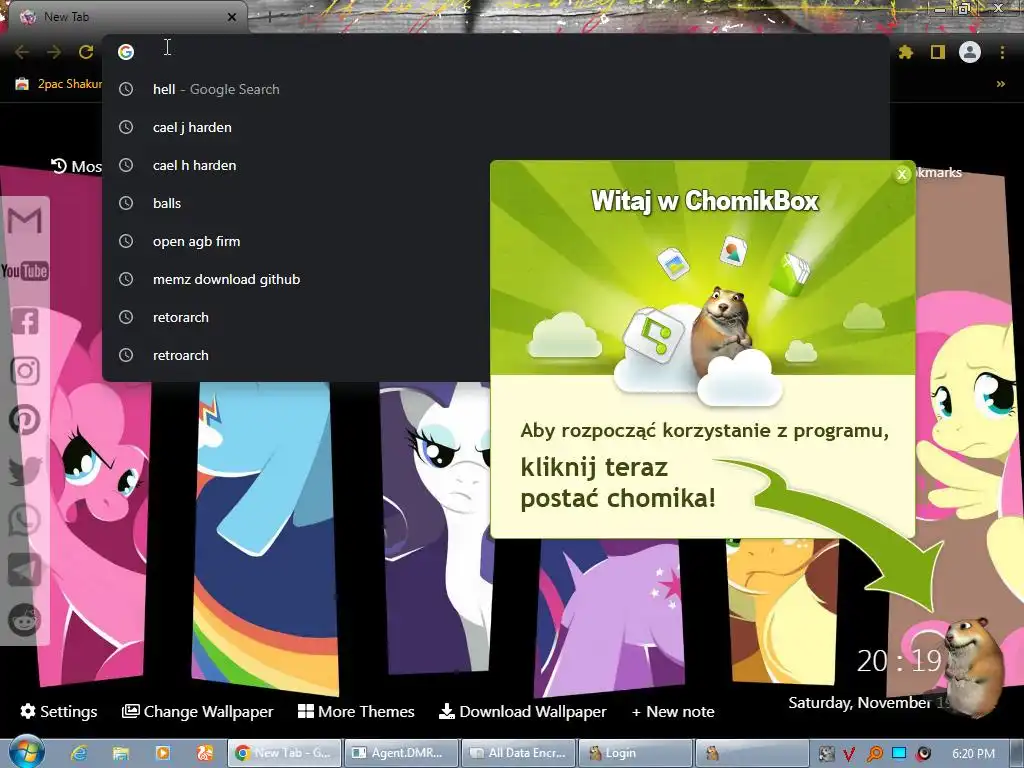The width and height of the screenshot is (1024, 768).
Task: Launch Internet Explorer from taskbar
Action: click(x=79, y=753)
